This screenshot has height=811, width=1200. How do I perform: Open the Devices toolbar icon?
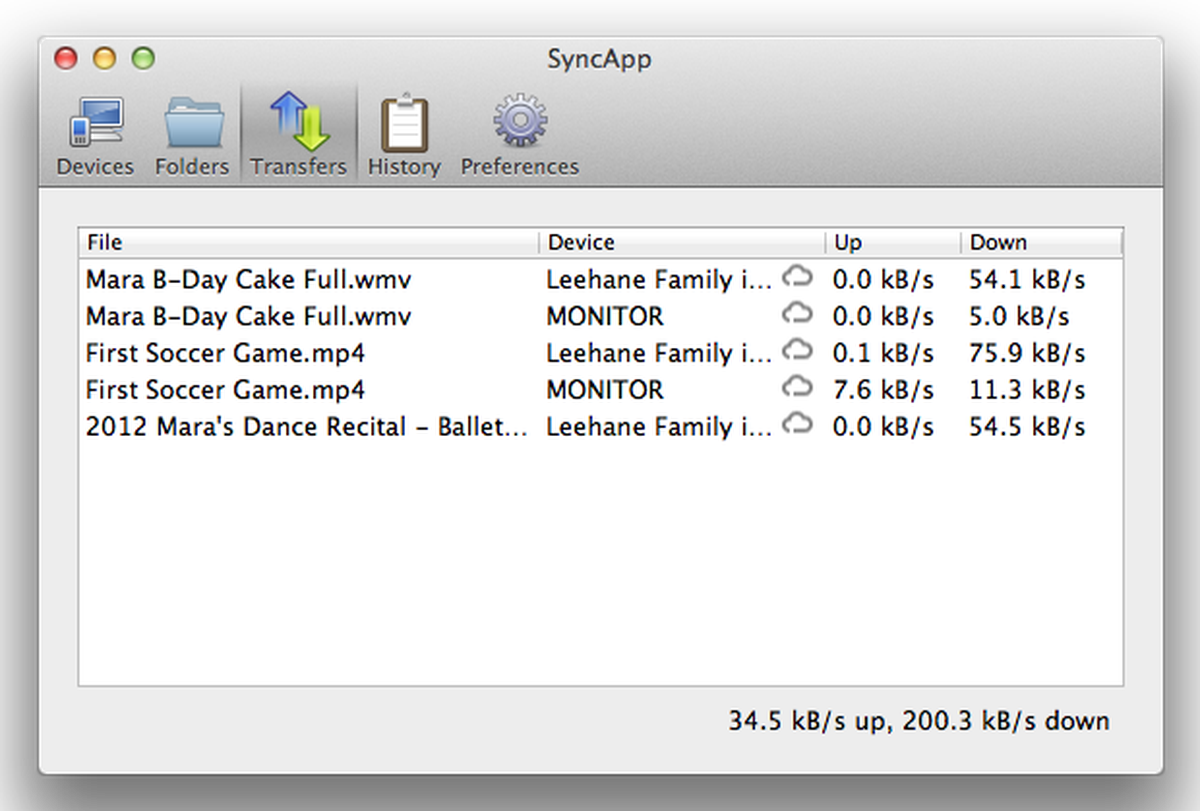tap(95, 124)
